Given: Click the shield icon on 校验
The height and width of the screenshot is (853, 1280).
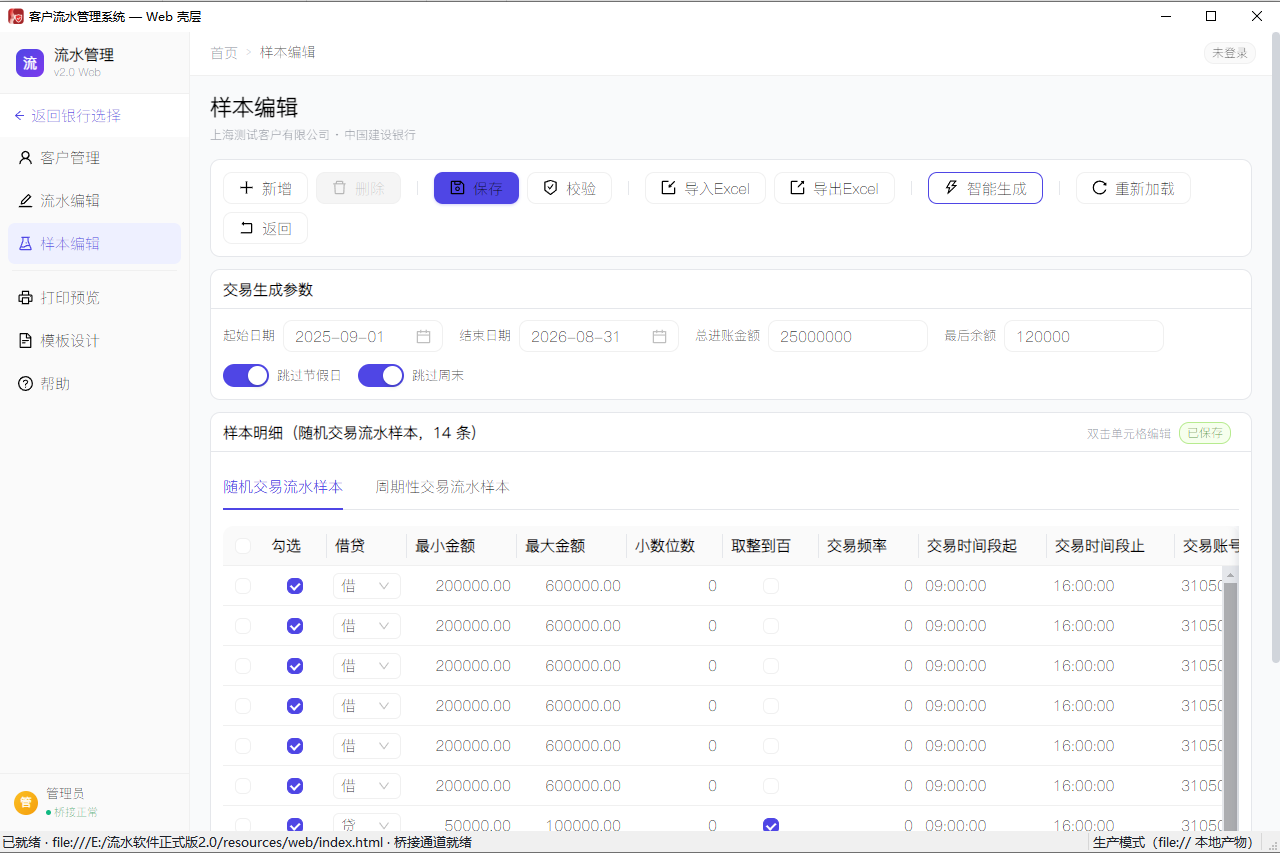Looking at the screenshot, I should click(x=550, y=188).
